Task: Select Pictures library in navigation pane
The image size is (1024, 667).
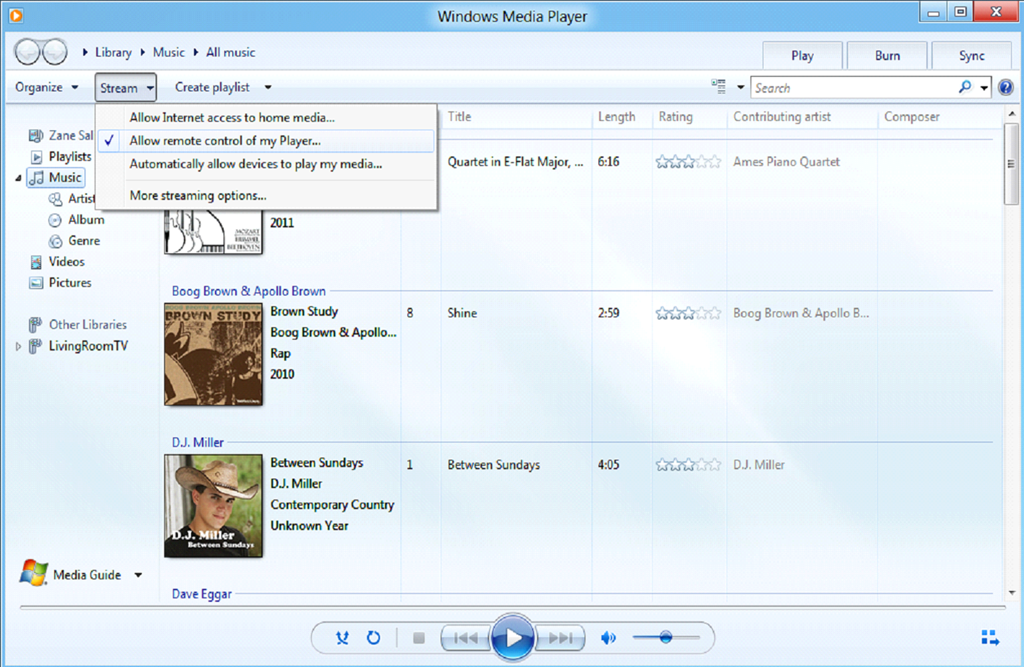Action: click(70, 282)
